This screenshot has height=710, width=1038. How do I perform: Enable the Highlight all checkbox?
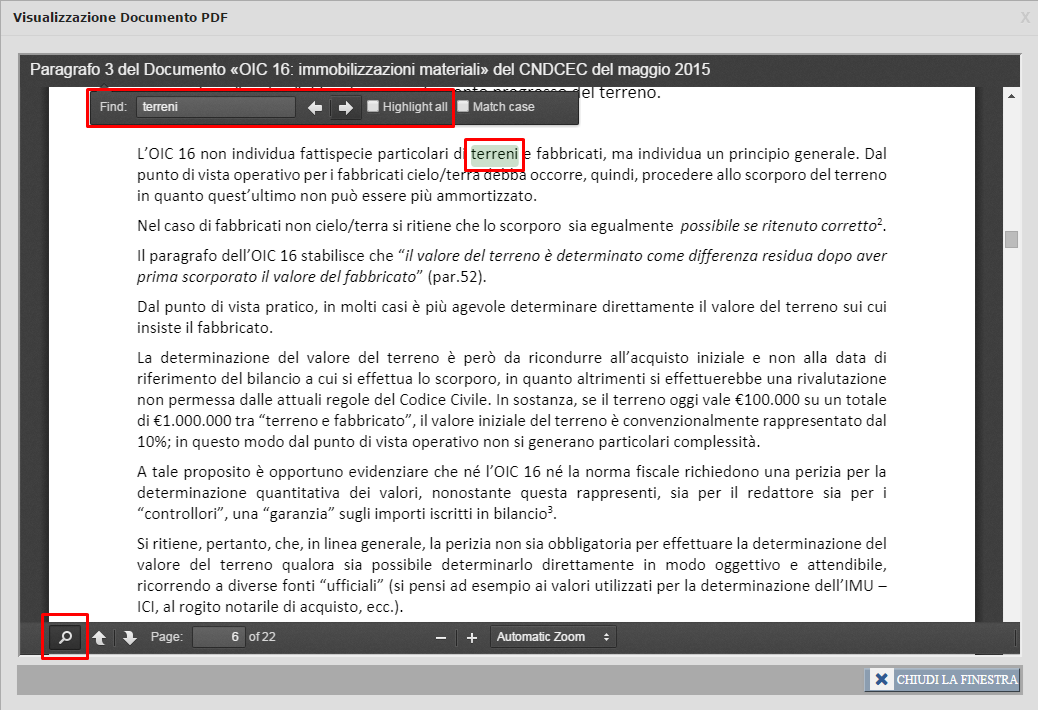[373, 106]
